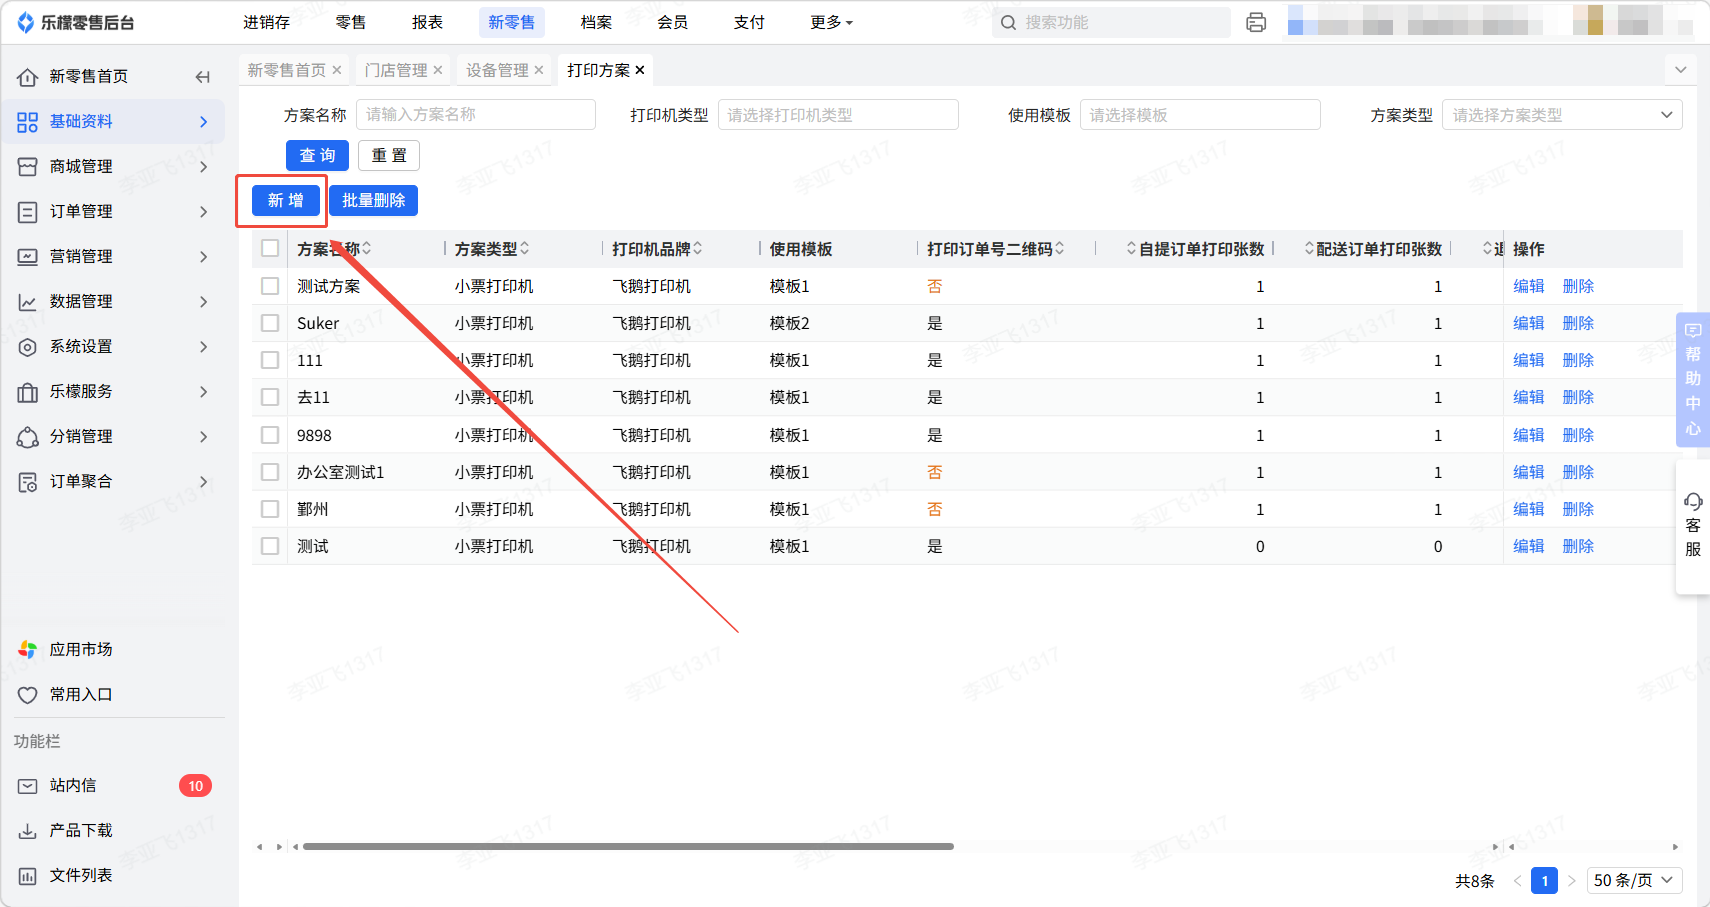Click the 新增 button

tap(285, 200)
